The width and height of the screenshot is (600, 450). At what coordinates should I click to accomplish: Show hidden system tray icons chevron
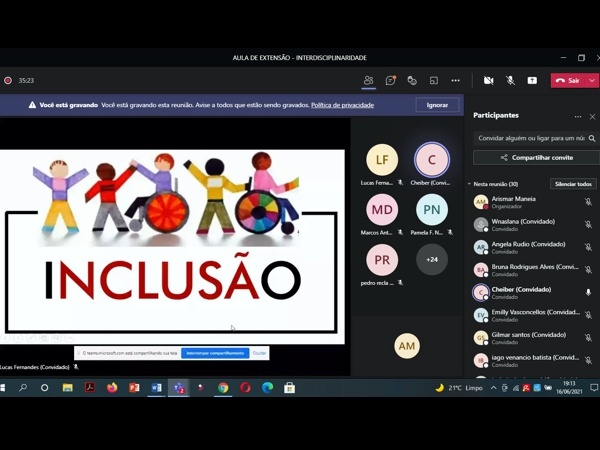(x=494, y=388)
